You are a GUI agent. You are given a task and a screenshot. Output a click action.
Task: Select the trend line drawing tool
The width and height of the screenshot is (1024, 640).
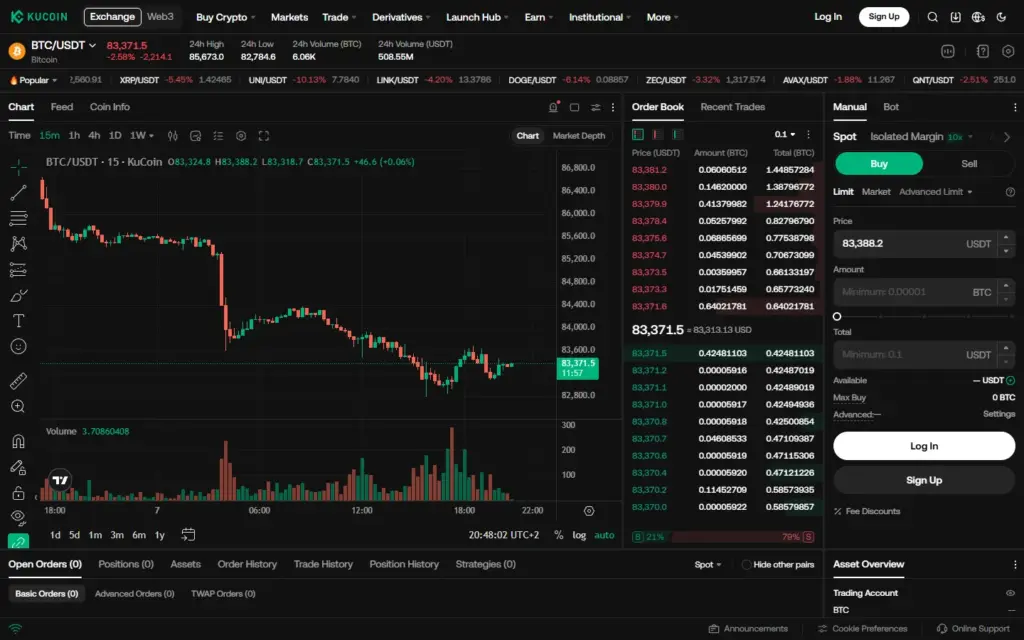[x=18, y=193]
